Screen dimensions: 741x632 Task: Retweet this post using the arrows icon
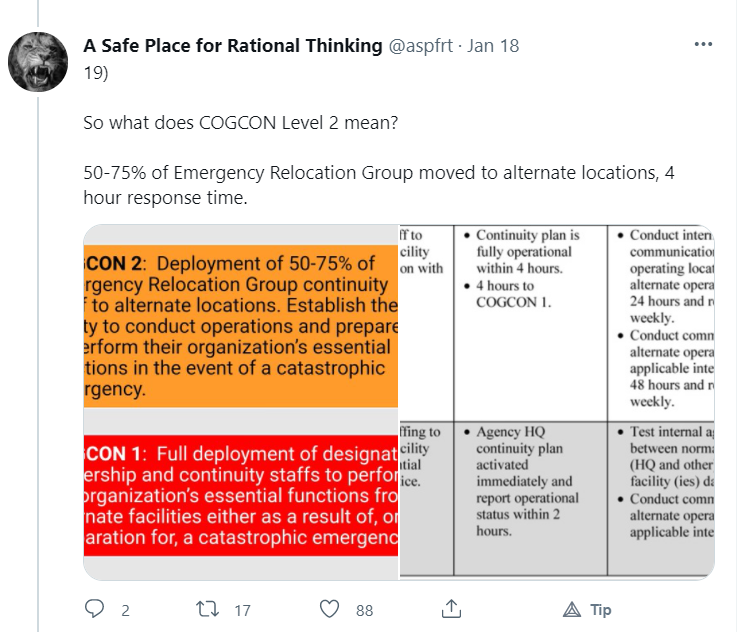pyautogui.click(x=209, y=609)
